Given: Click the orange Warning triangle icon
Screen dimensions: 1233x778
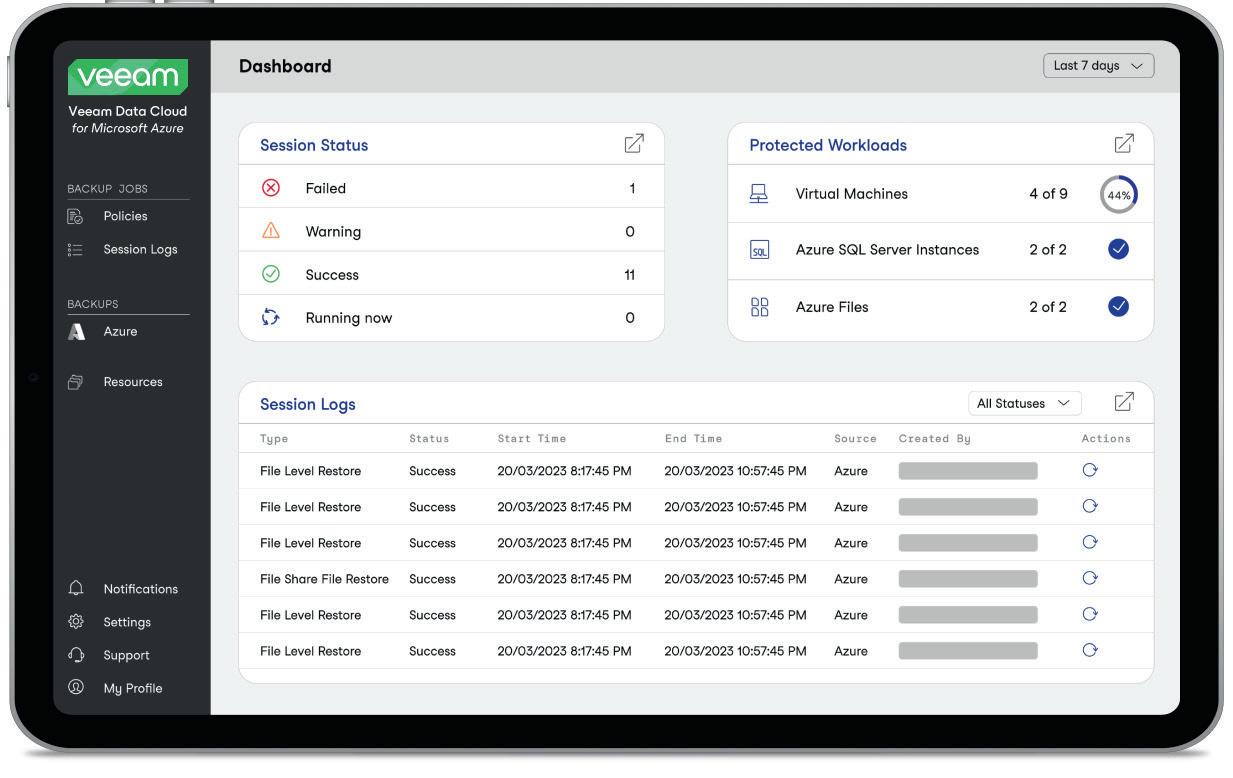Looking at the screenshot, I should 270,231.
